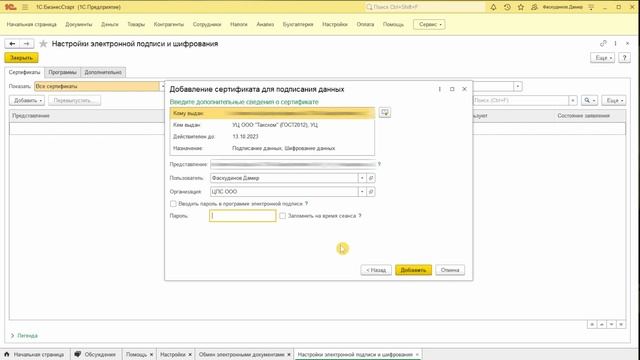Open the settings page kebab menu
The width and height of the screenshot is (640, 360).
(x=615, y=43)
